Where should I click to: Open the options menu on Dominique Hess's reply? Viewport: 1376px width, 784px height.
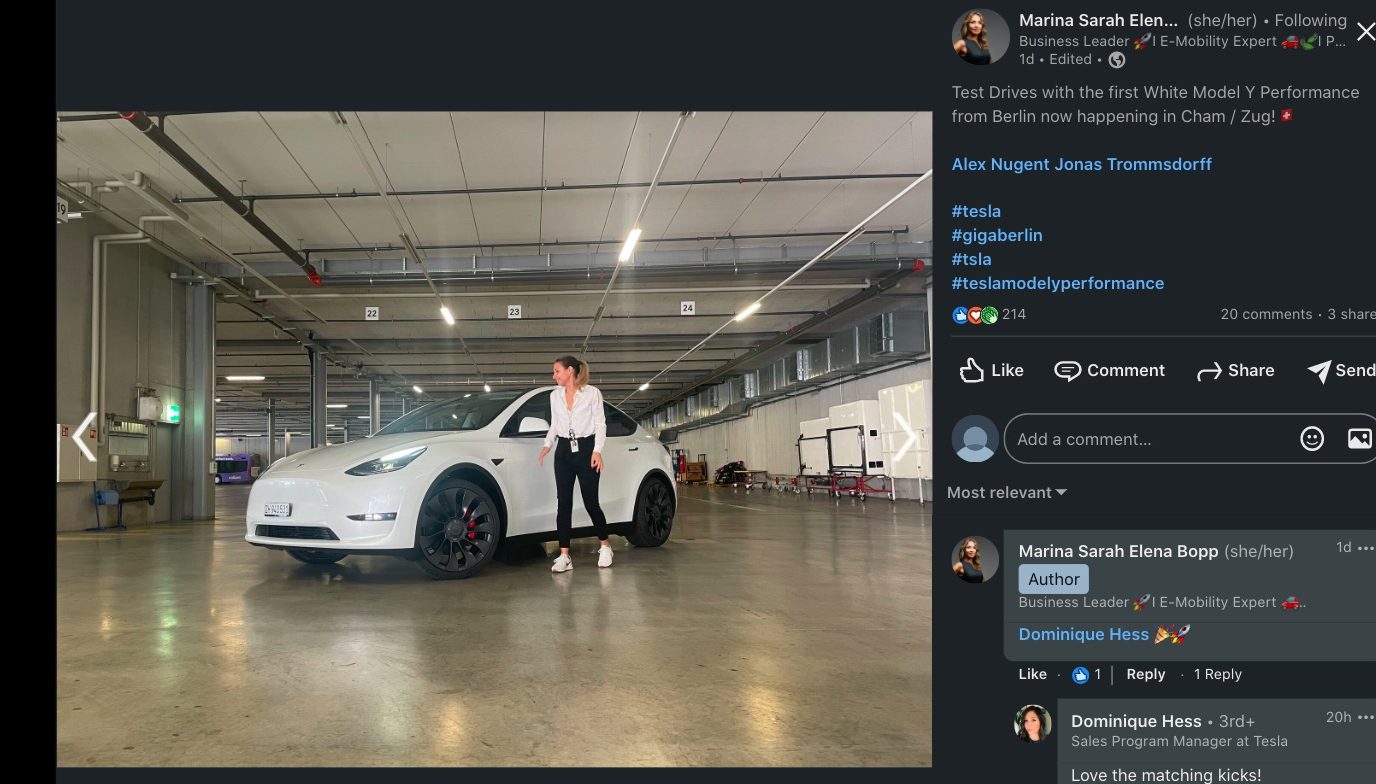(1365, 718)
